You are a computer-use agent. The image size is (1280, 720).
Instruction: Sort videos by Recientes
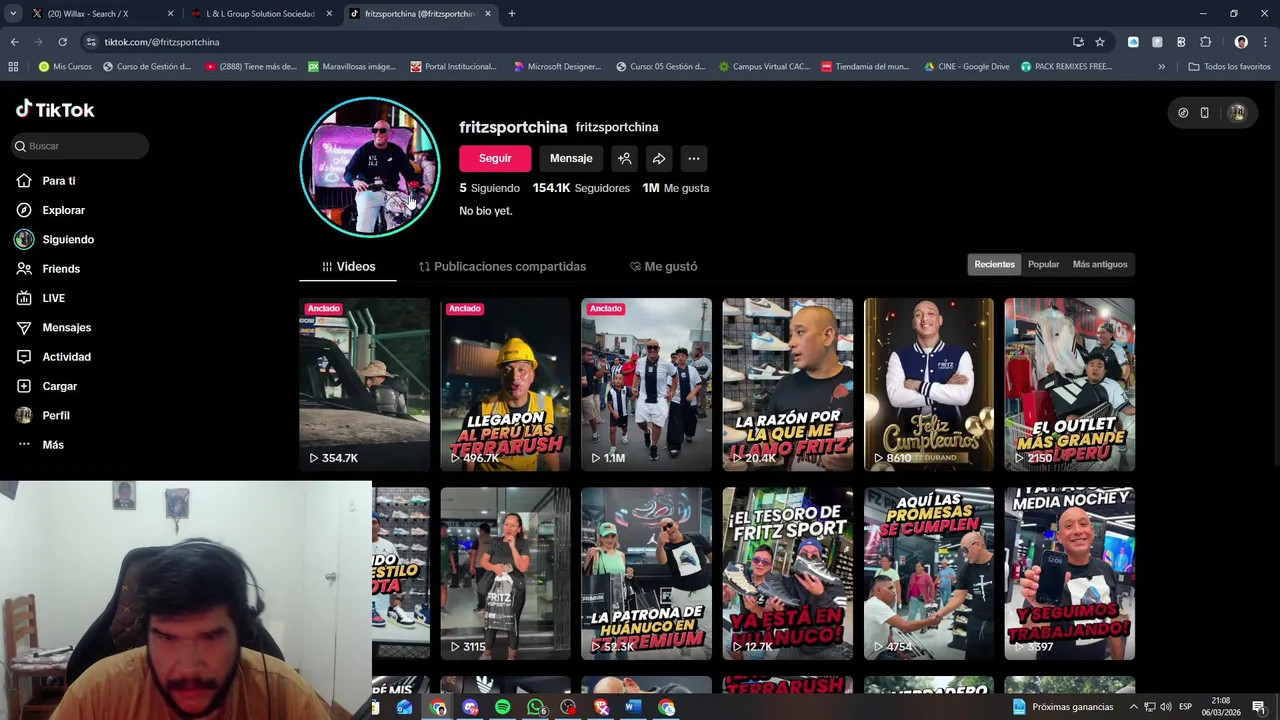pos(995,264)
